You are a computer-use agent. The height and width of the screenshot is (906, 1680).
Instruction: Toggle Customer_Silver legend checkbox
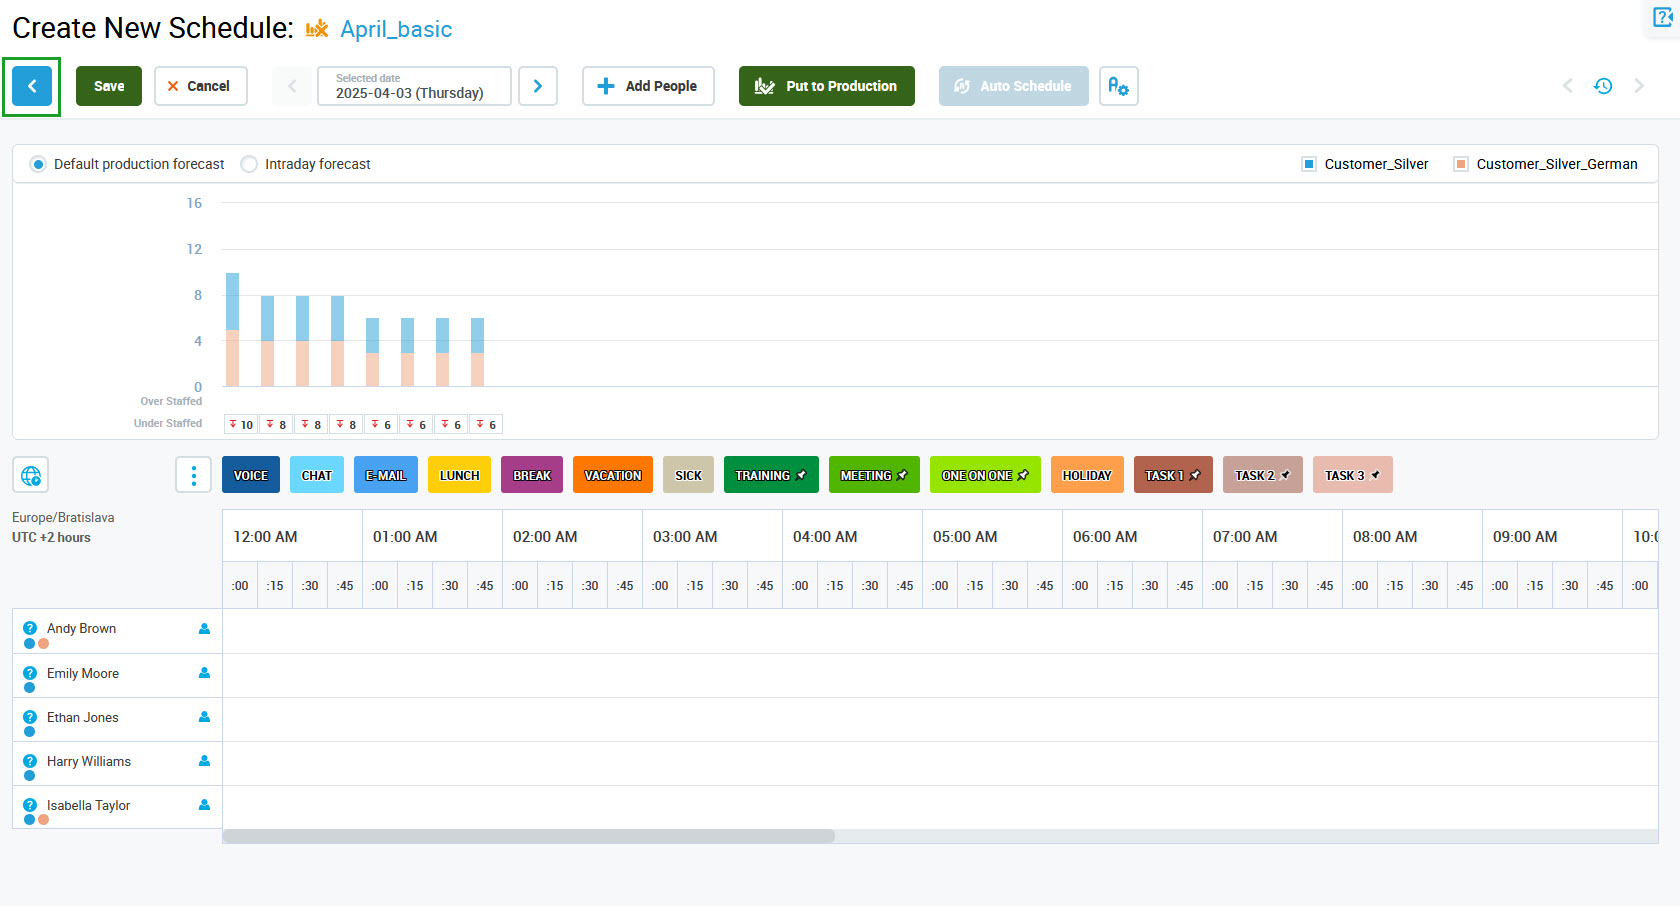point(1309,164)
